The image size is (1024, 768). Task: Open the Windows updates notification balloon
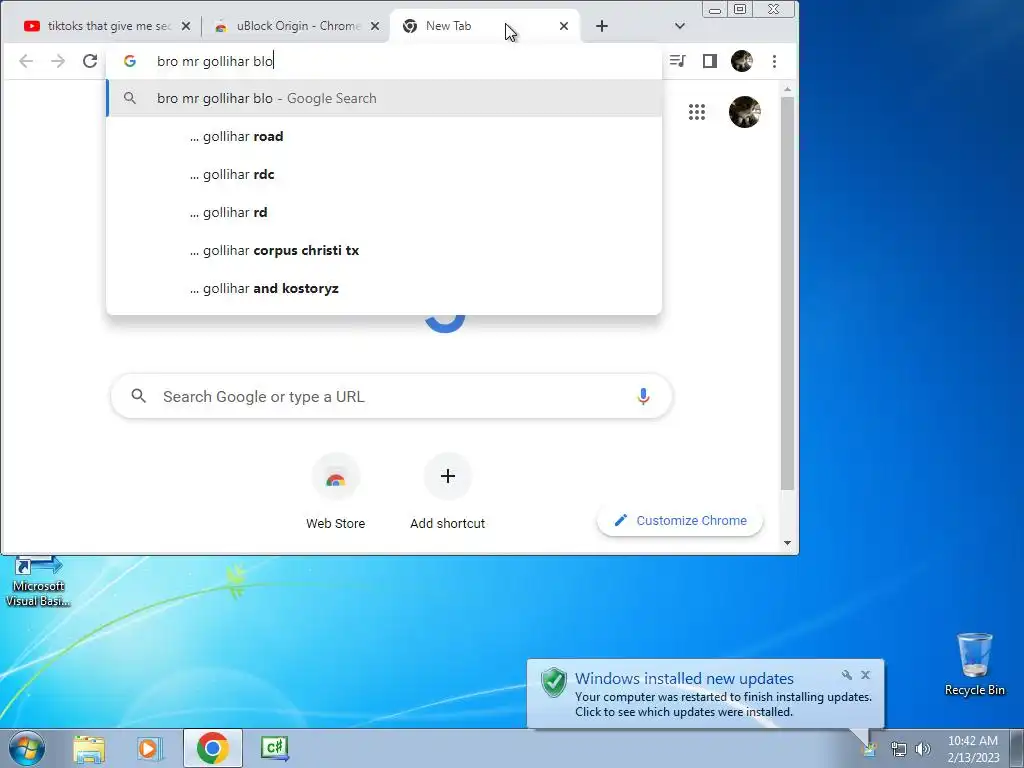click(705, 694)
